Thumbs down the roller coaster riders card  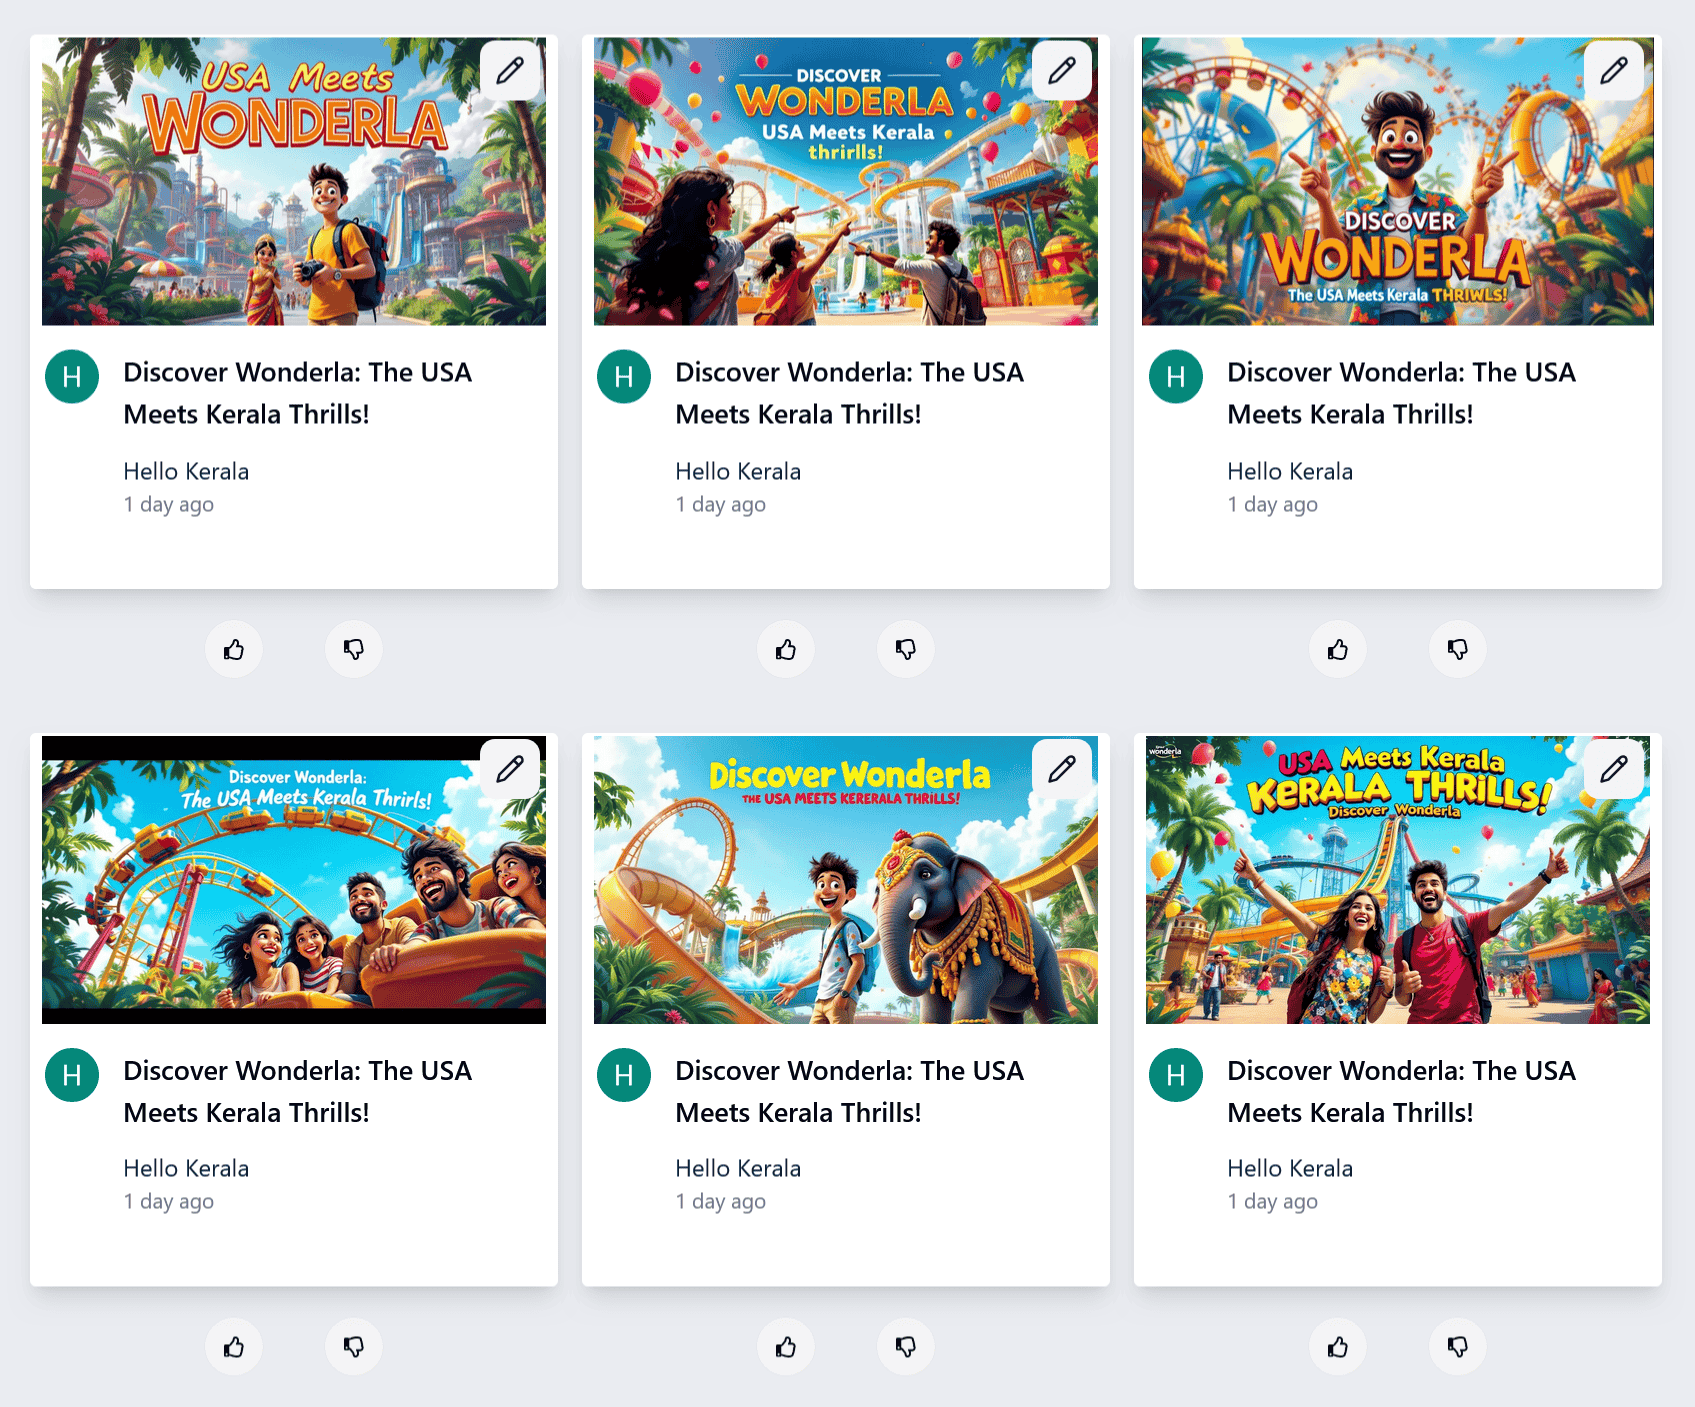point(354,1347)
